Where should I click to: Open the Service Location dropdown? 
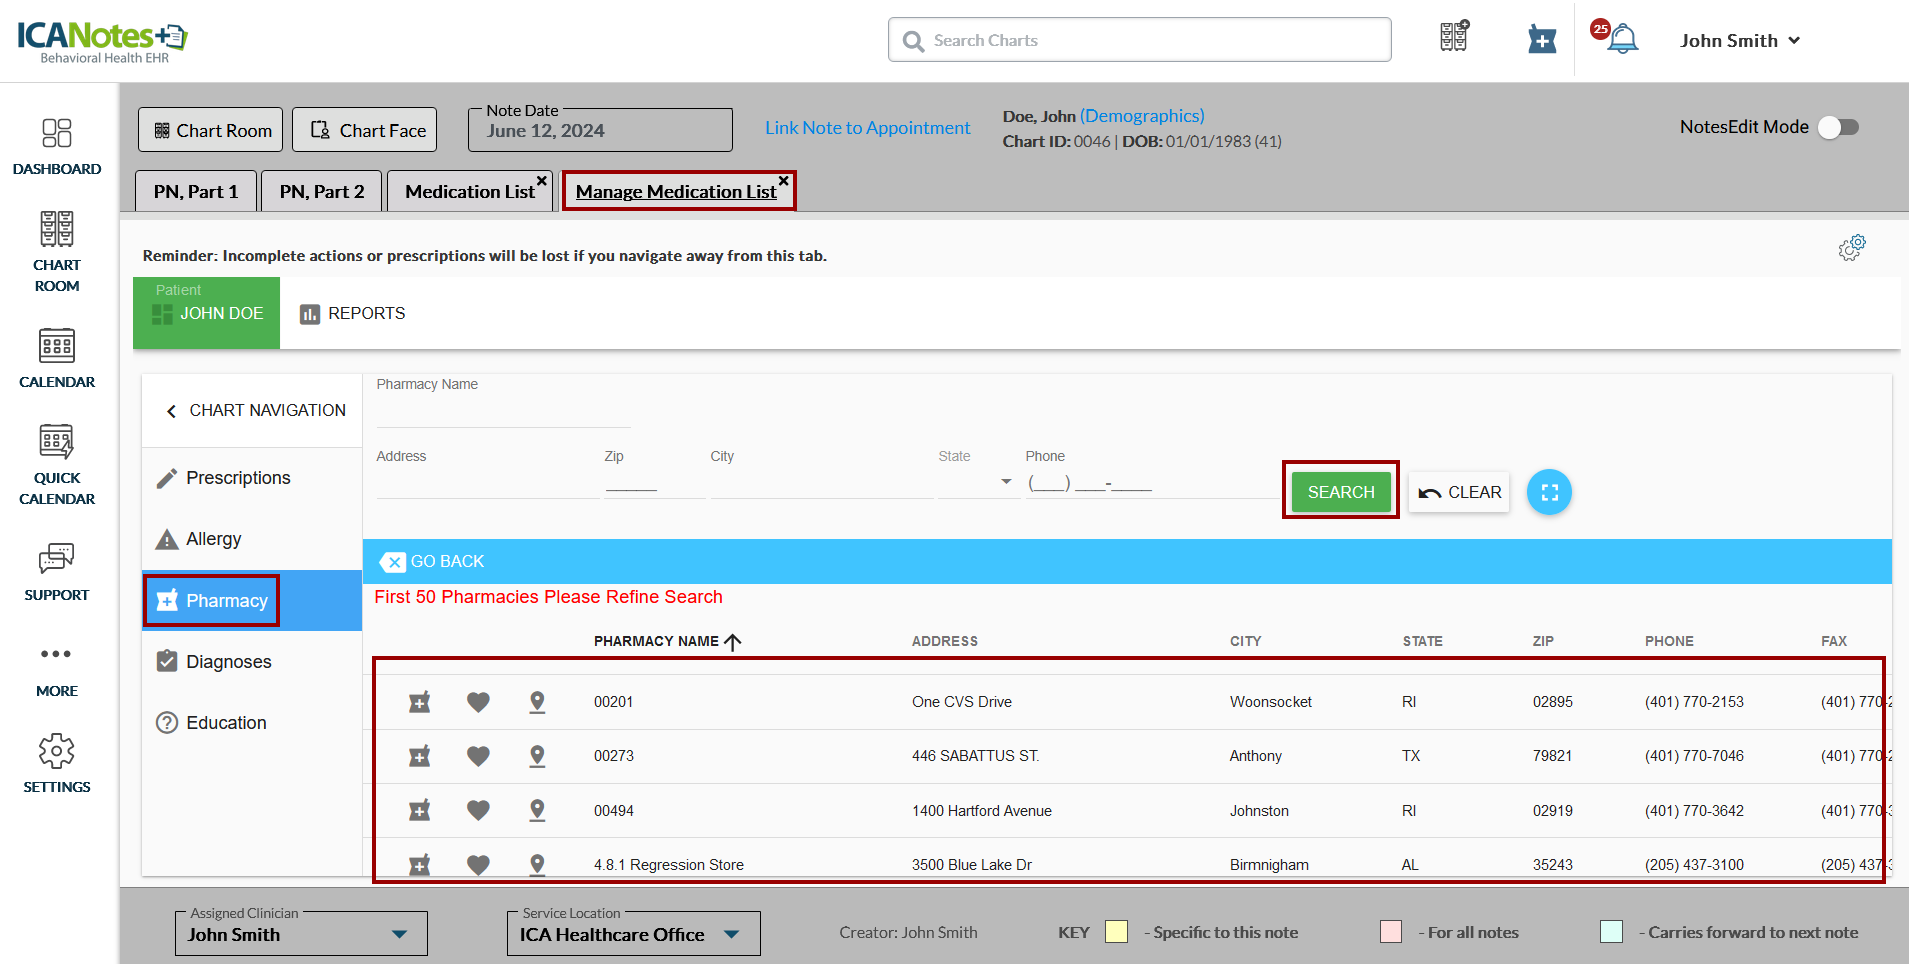[x=732, y=934]
